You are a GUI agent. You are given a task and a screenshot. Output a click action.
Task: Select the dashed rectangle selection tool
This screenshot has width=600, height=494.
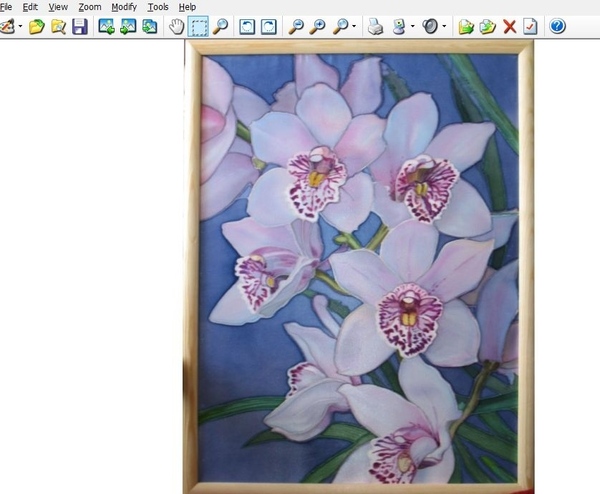click(198, 26)
